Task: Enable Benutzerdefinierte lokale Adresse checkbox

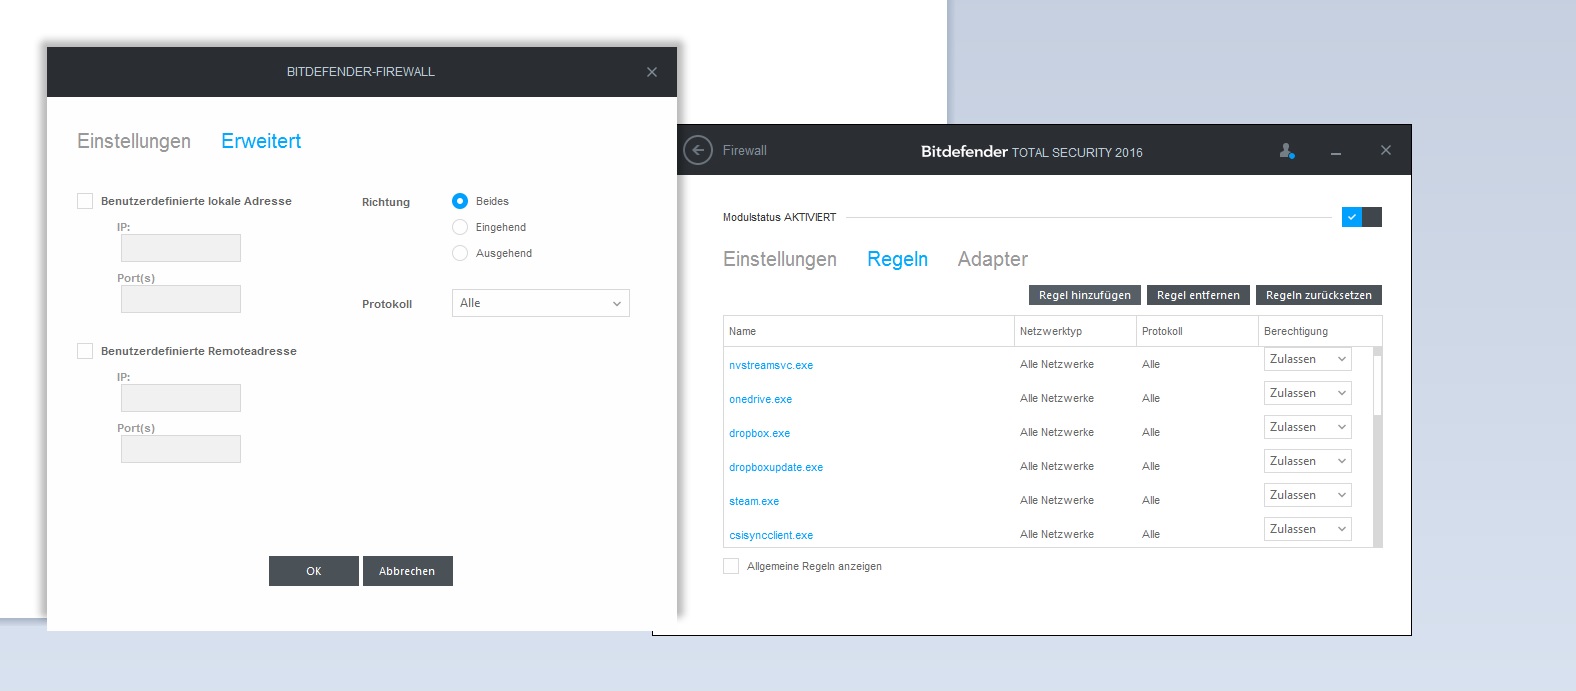Action: click(85, 201)
